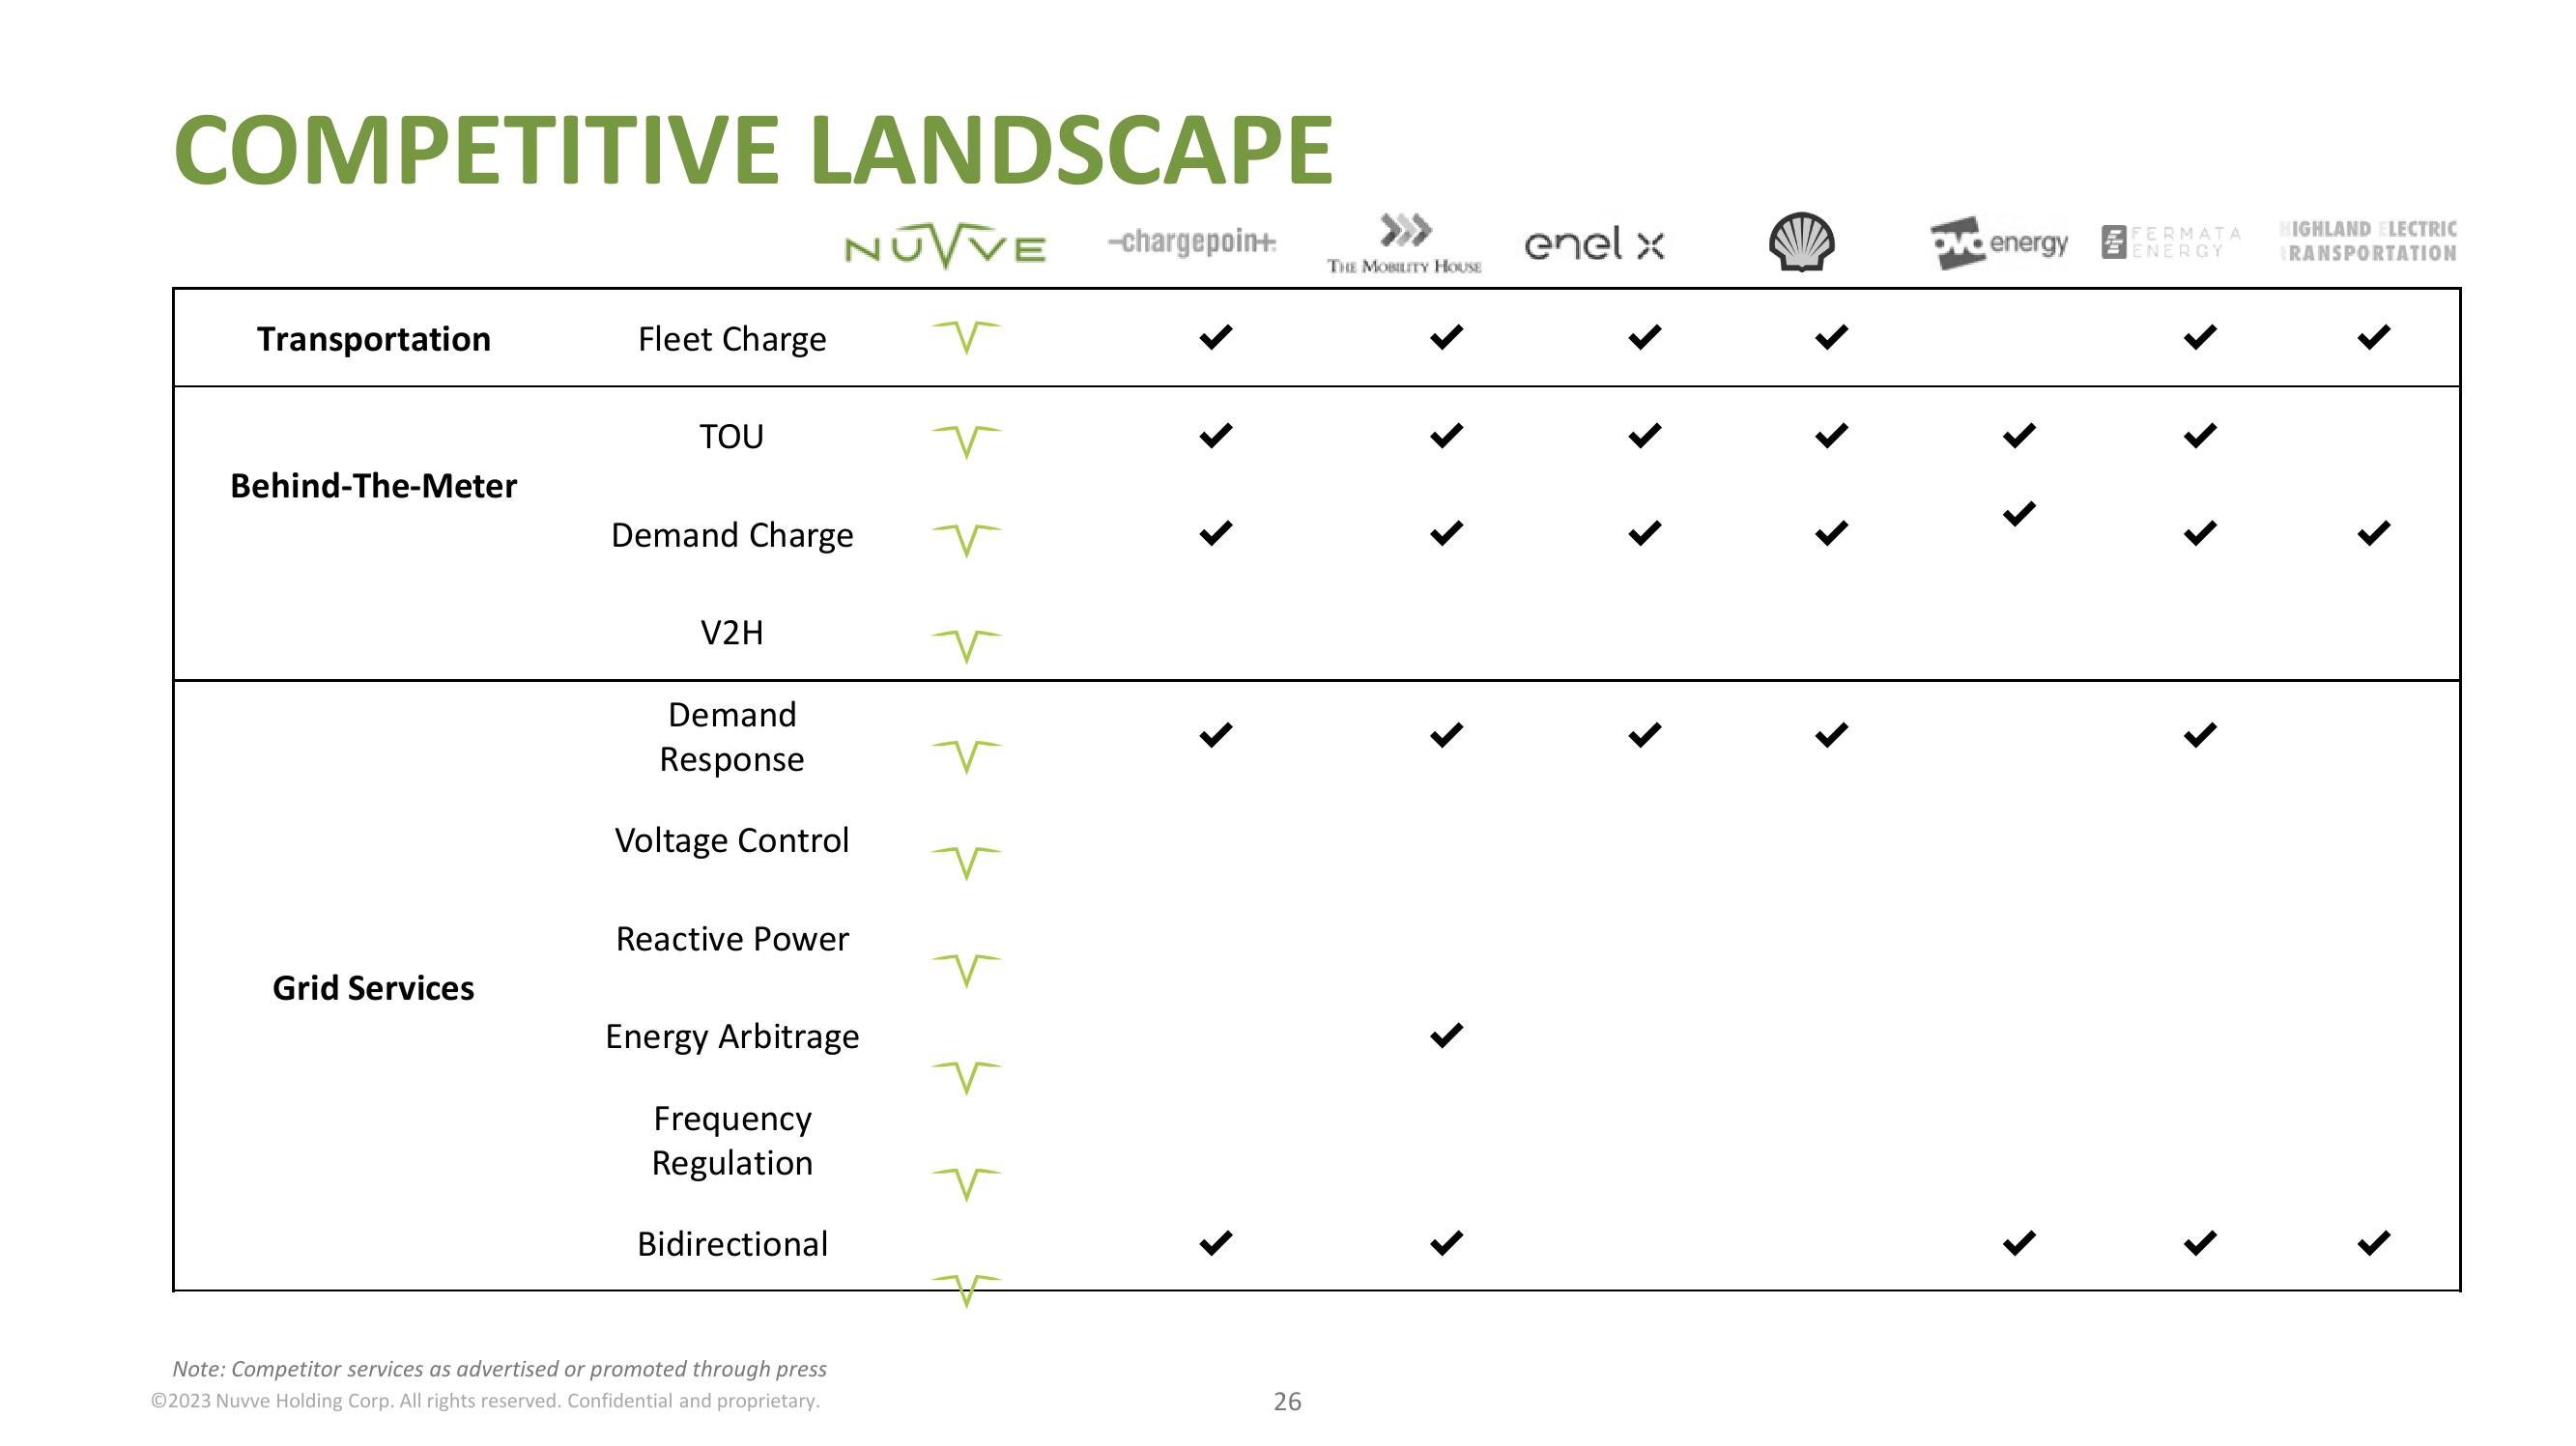
Task: Expand the Energy Arbitrage row details
Action: click(x=732, y=1035)
